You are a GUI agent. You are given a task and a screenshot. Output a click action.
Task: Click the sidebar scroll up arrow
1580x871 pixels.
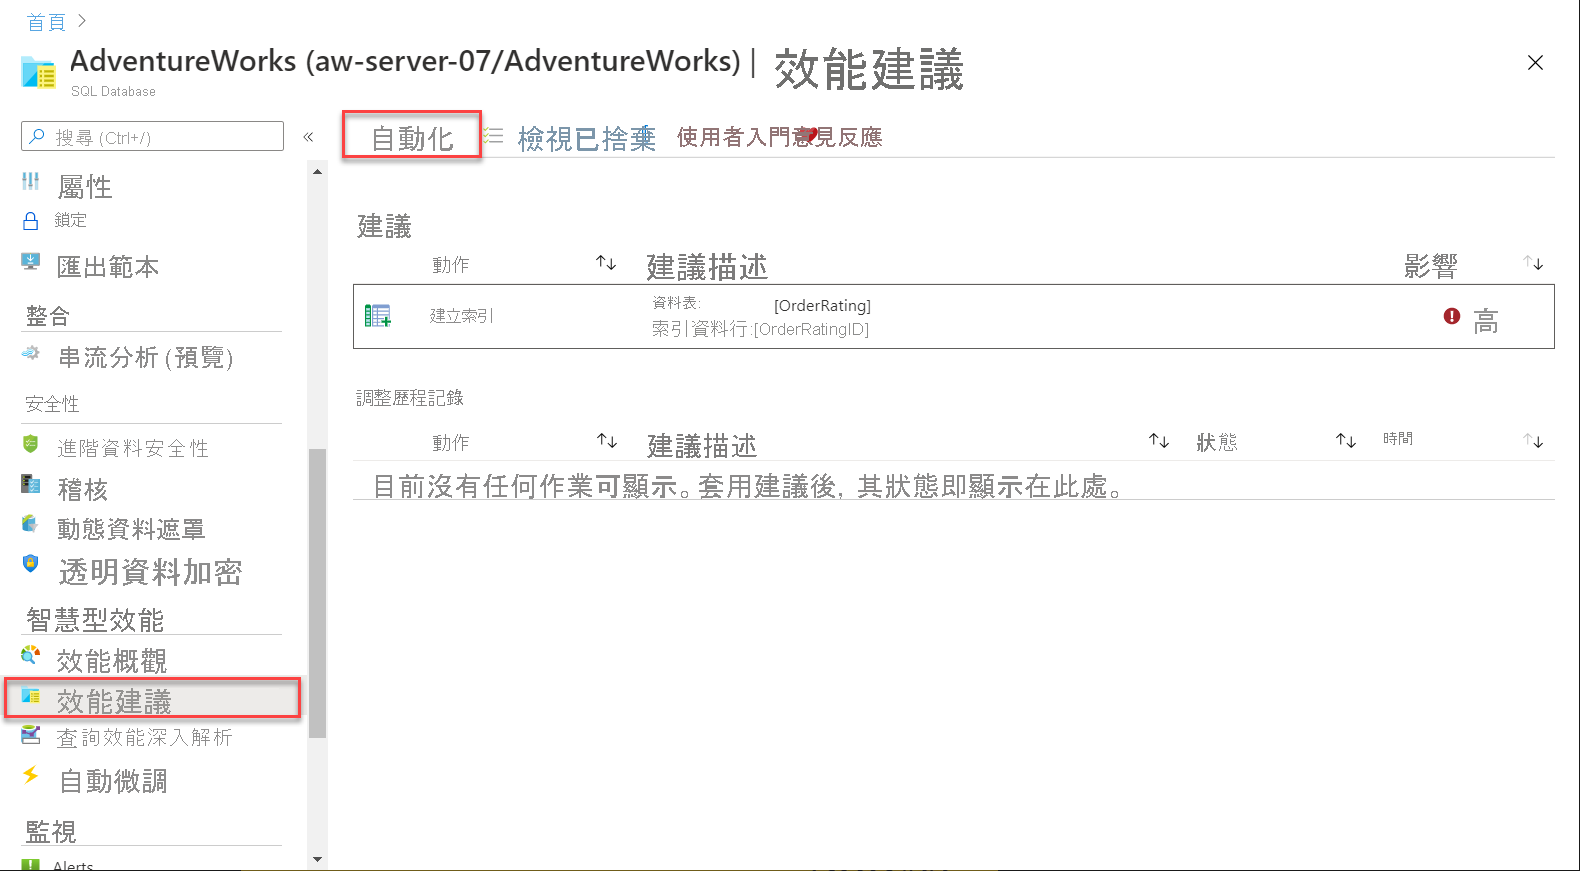point(318,172)
